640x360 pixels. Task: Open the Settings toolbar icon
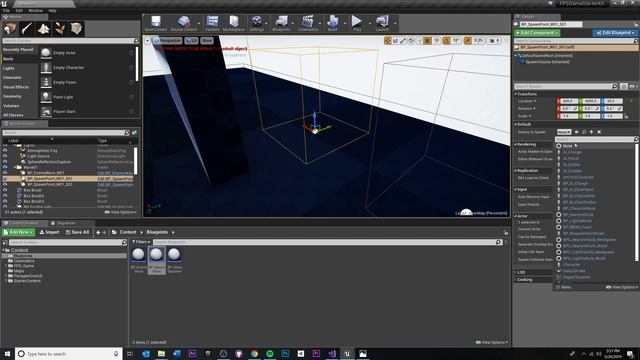[257, 23]
